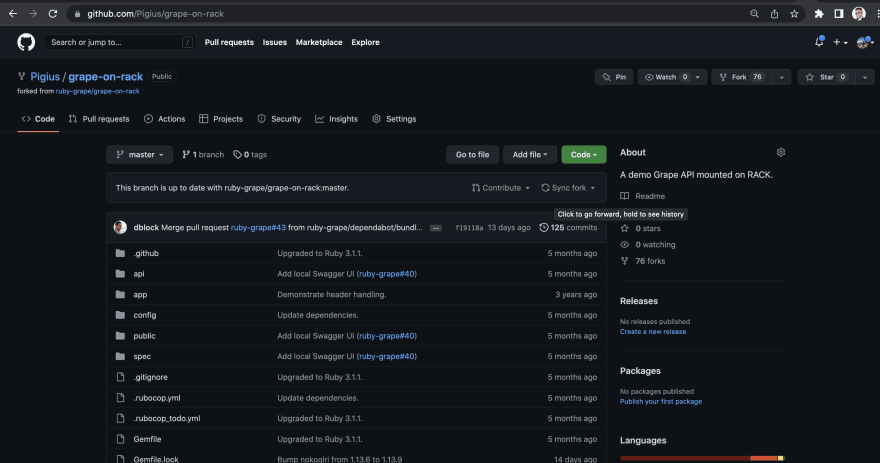The height and width of the screenshot is (463, 880).
Task: Click Chrome profile avatar
Action: [859, 13]
